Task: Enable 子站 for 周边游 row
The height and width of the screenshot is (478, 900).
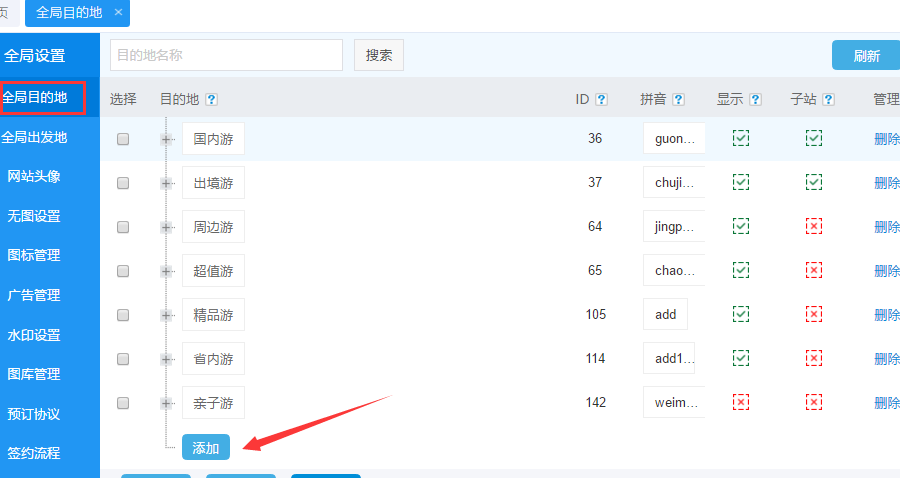Action: 814,227
